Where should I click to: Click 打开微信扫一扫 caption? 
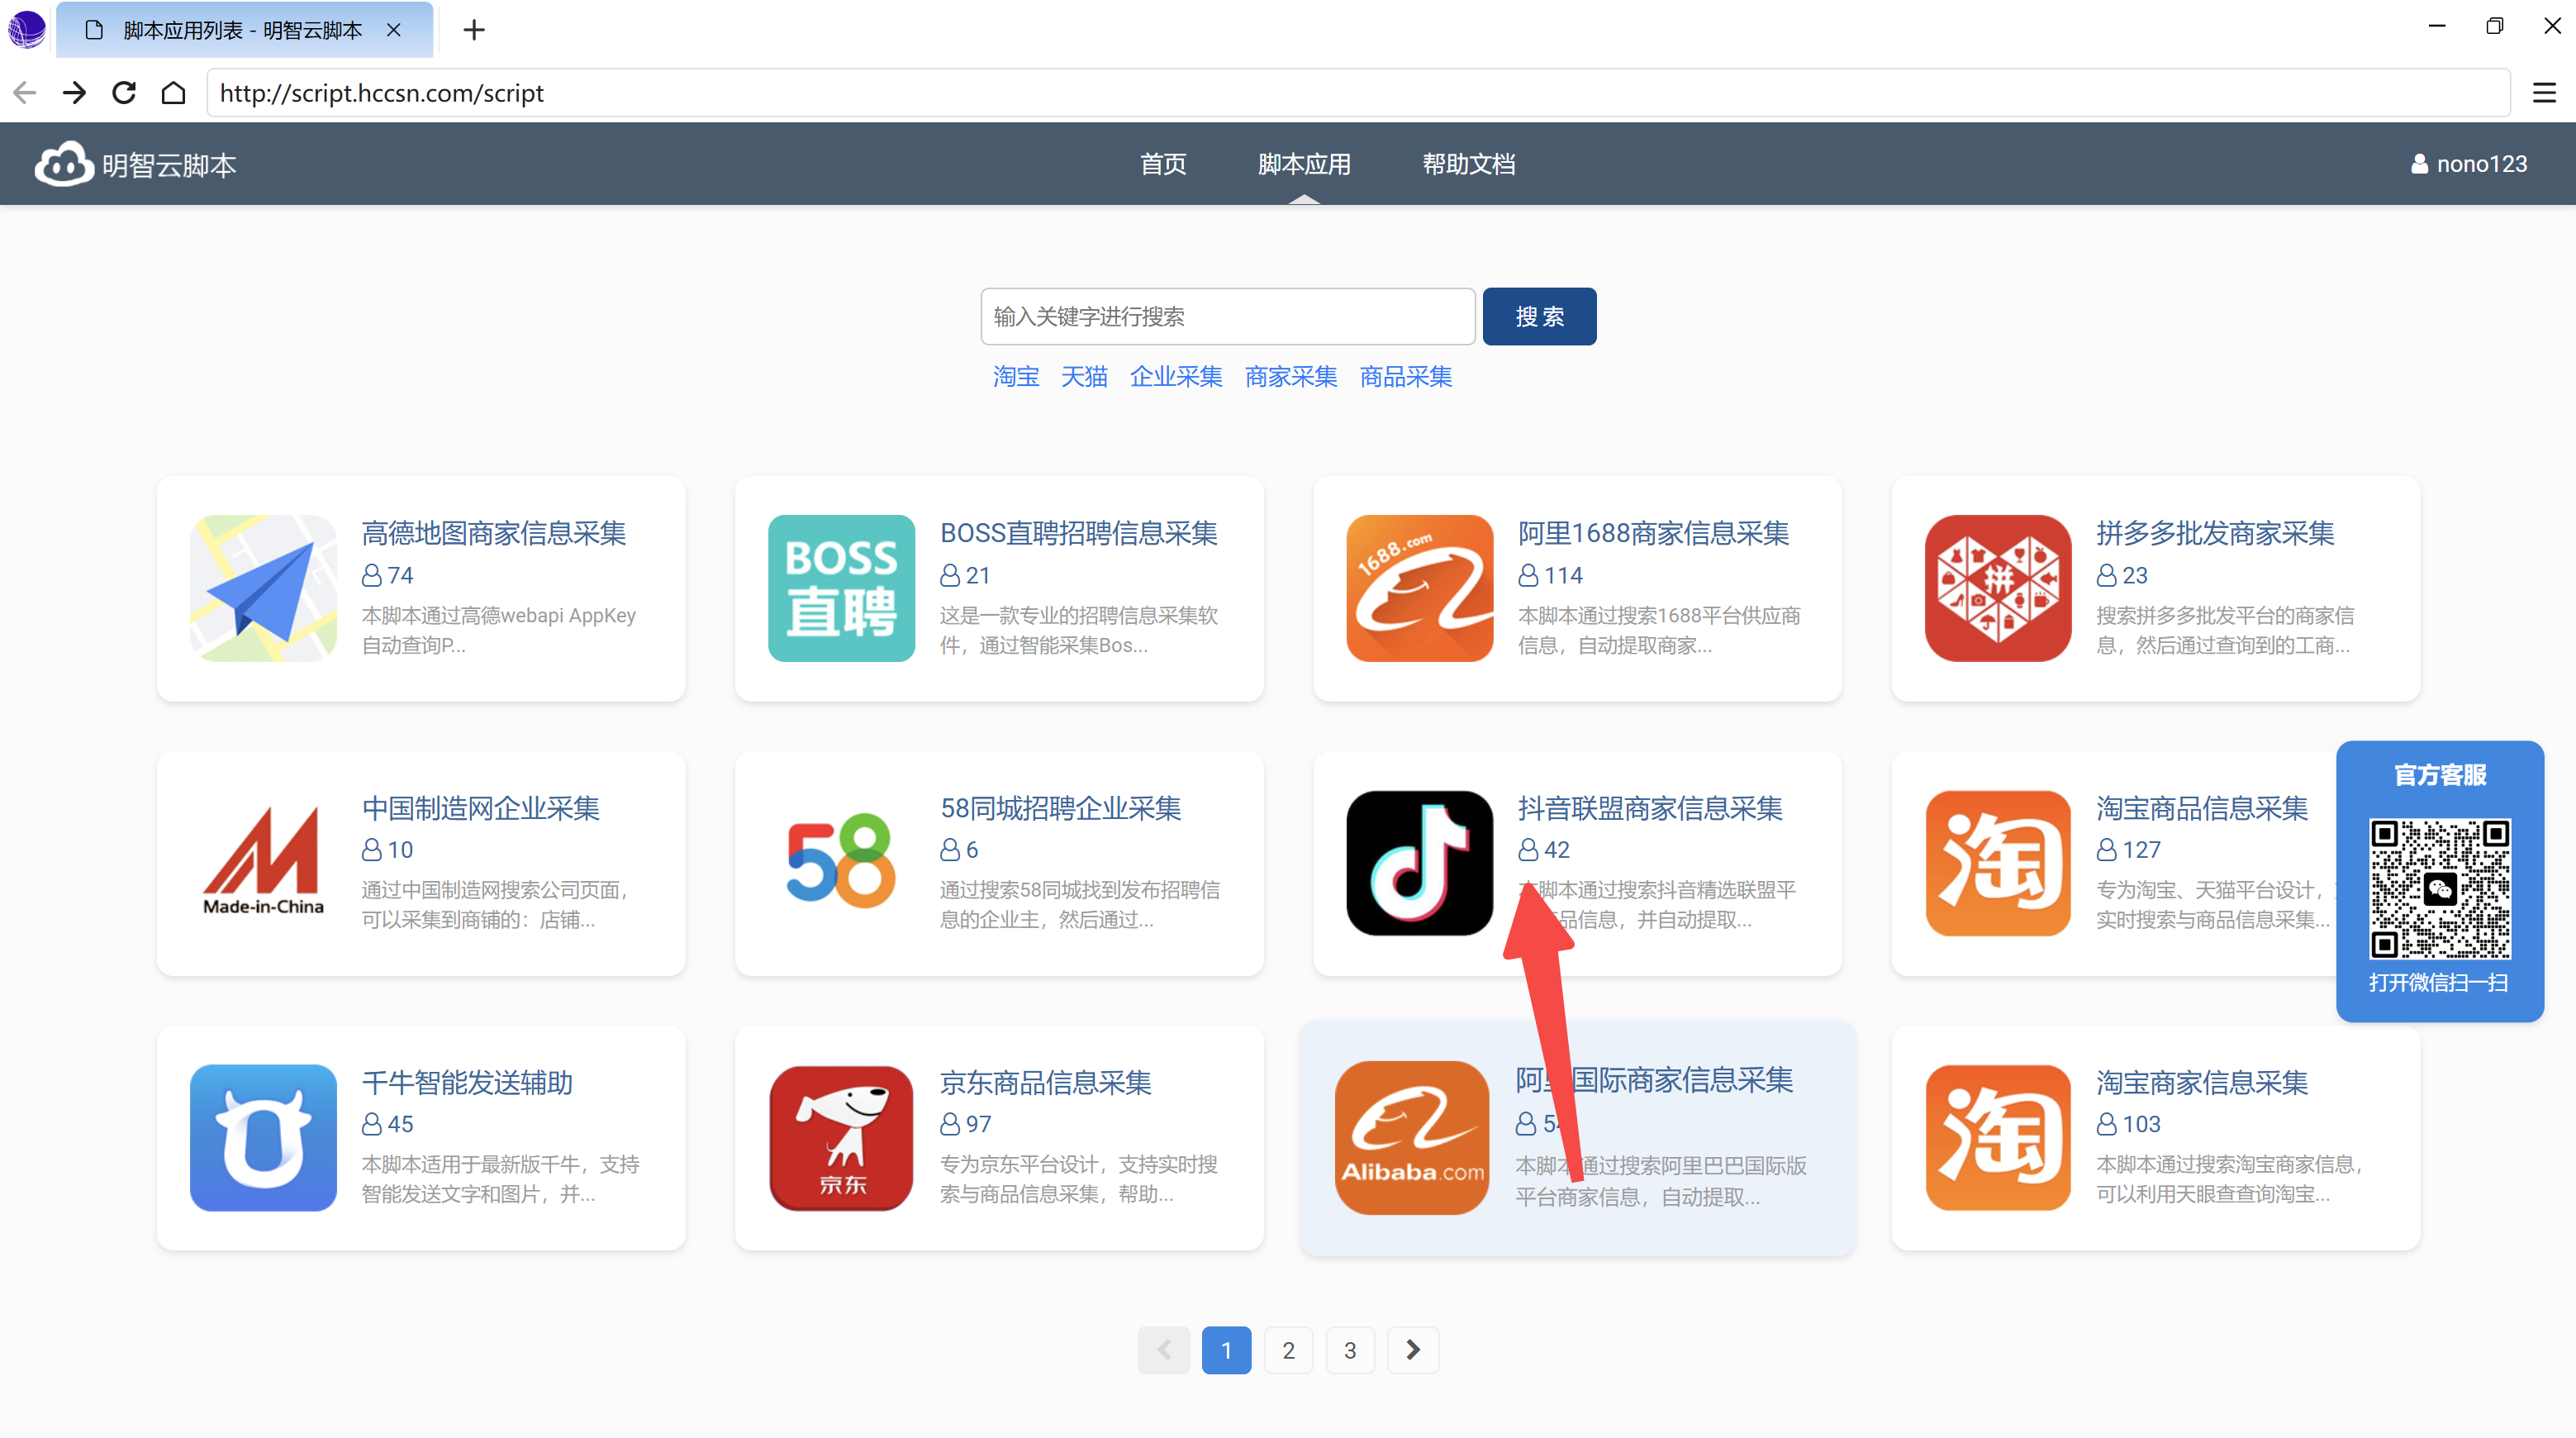pyautogui.click(x=2439, y=983)
